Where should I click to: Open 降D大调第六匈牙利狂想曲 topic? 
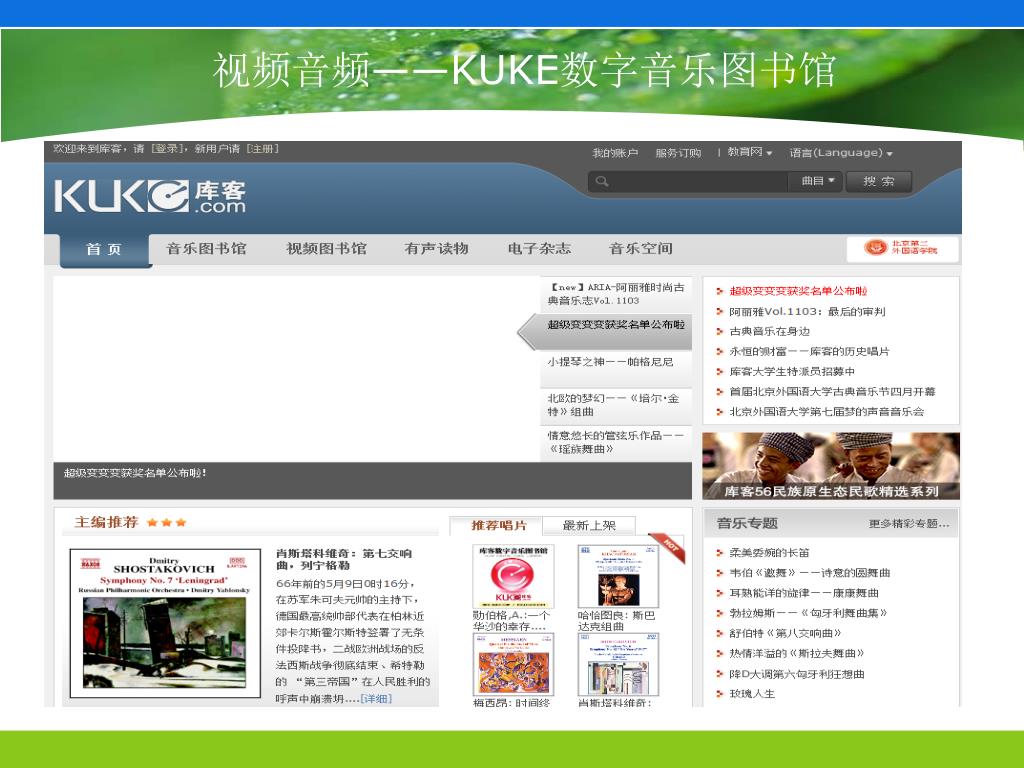pyautogui.click(x=797, y=674)
